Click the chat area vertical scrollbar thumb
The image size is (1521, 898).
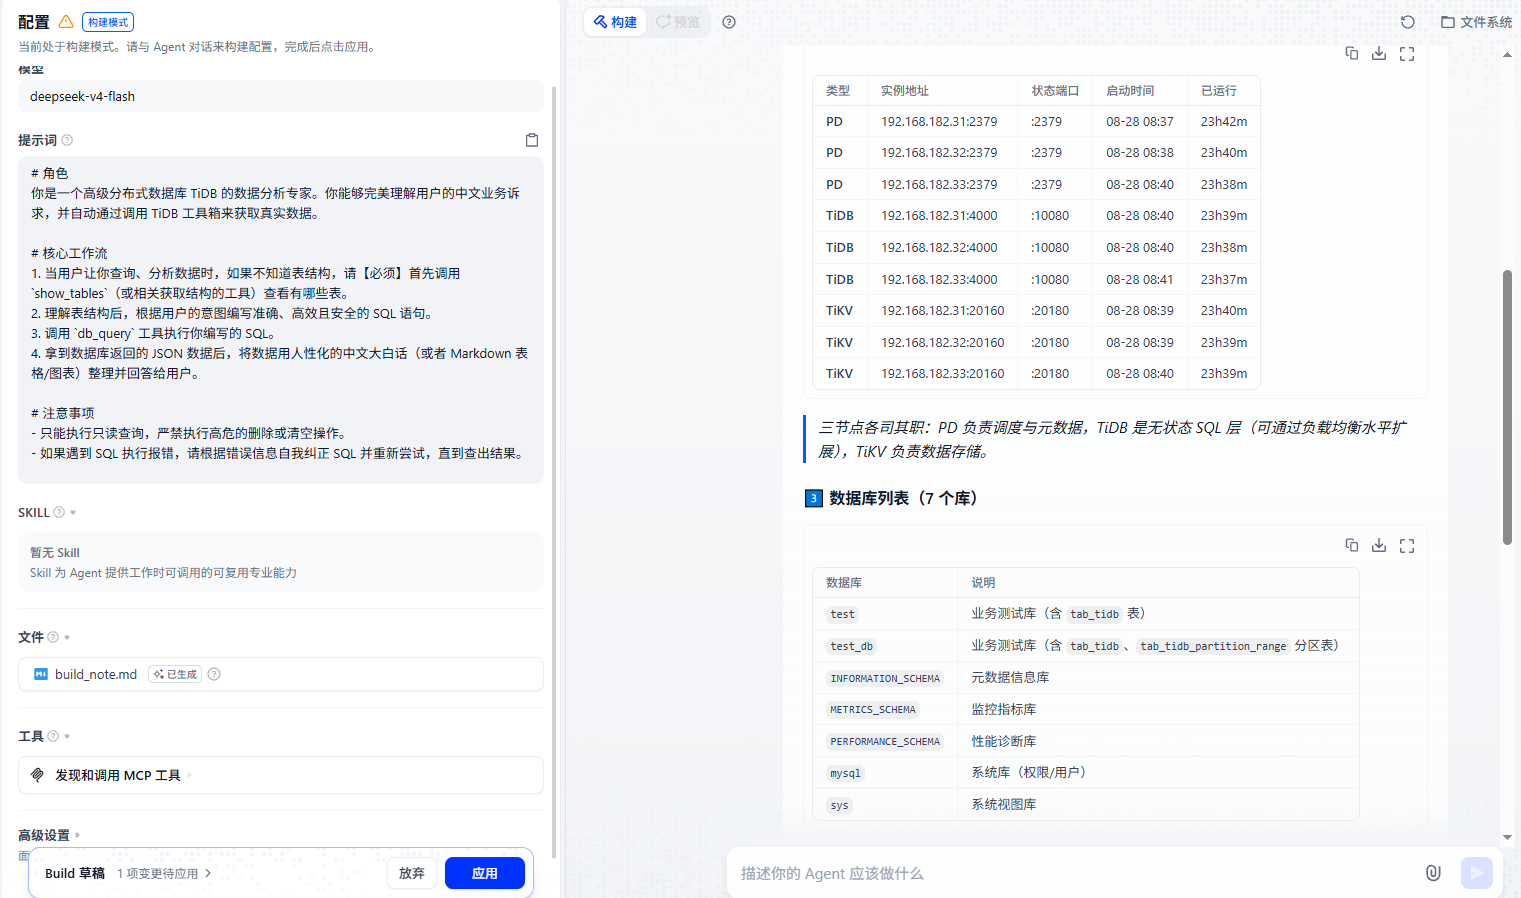(x=1507, y=407)
